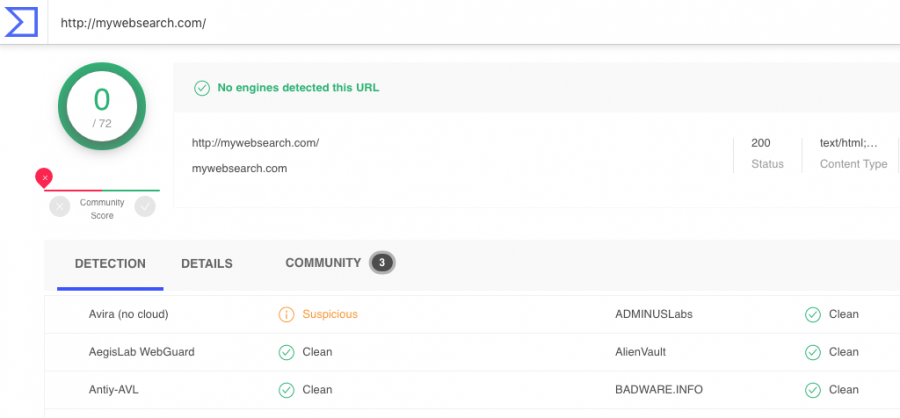
Task: Click the Clean check icon for AlienVault
Action: point(813,352)
